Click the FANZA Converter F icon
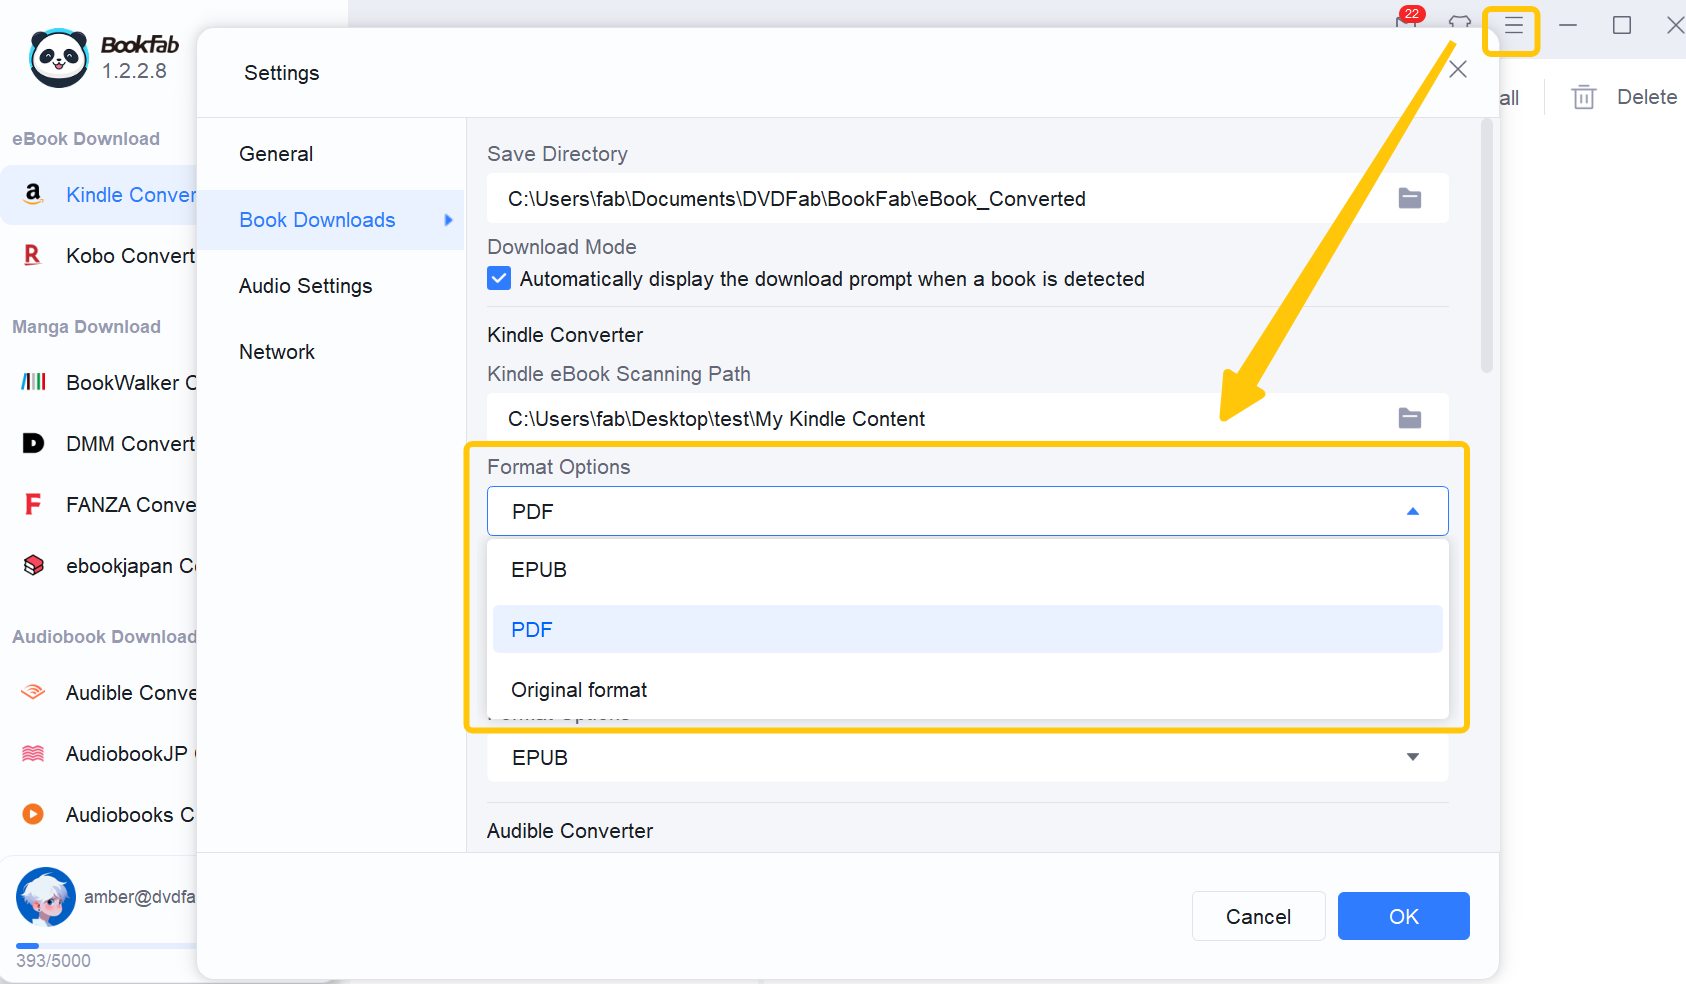 pyautogui.click(x=33, y=504)
